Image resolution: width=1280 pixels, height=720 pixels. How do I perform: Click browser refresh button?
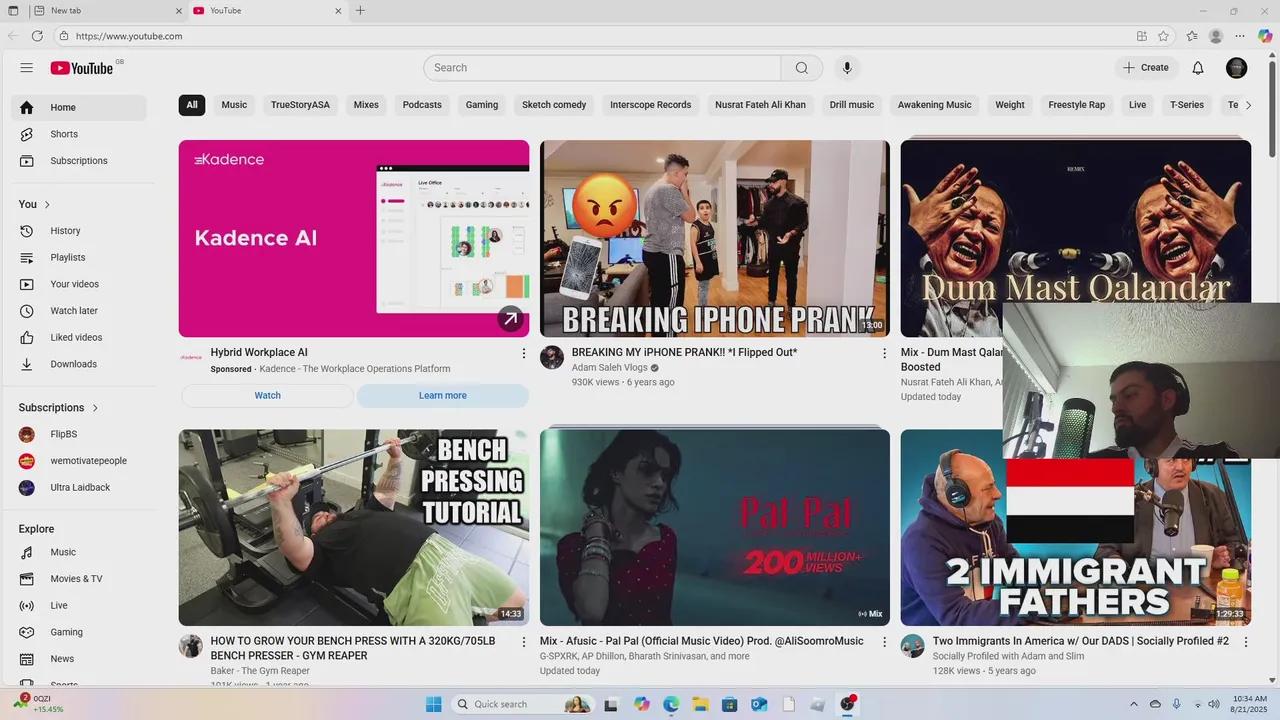[x=37, y=36]
